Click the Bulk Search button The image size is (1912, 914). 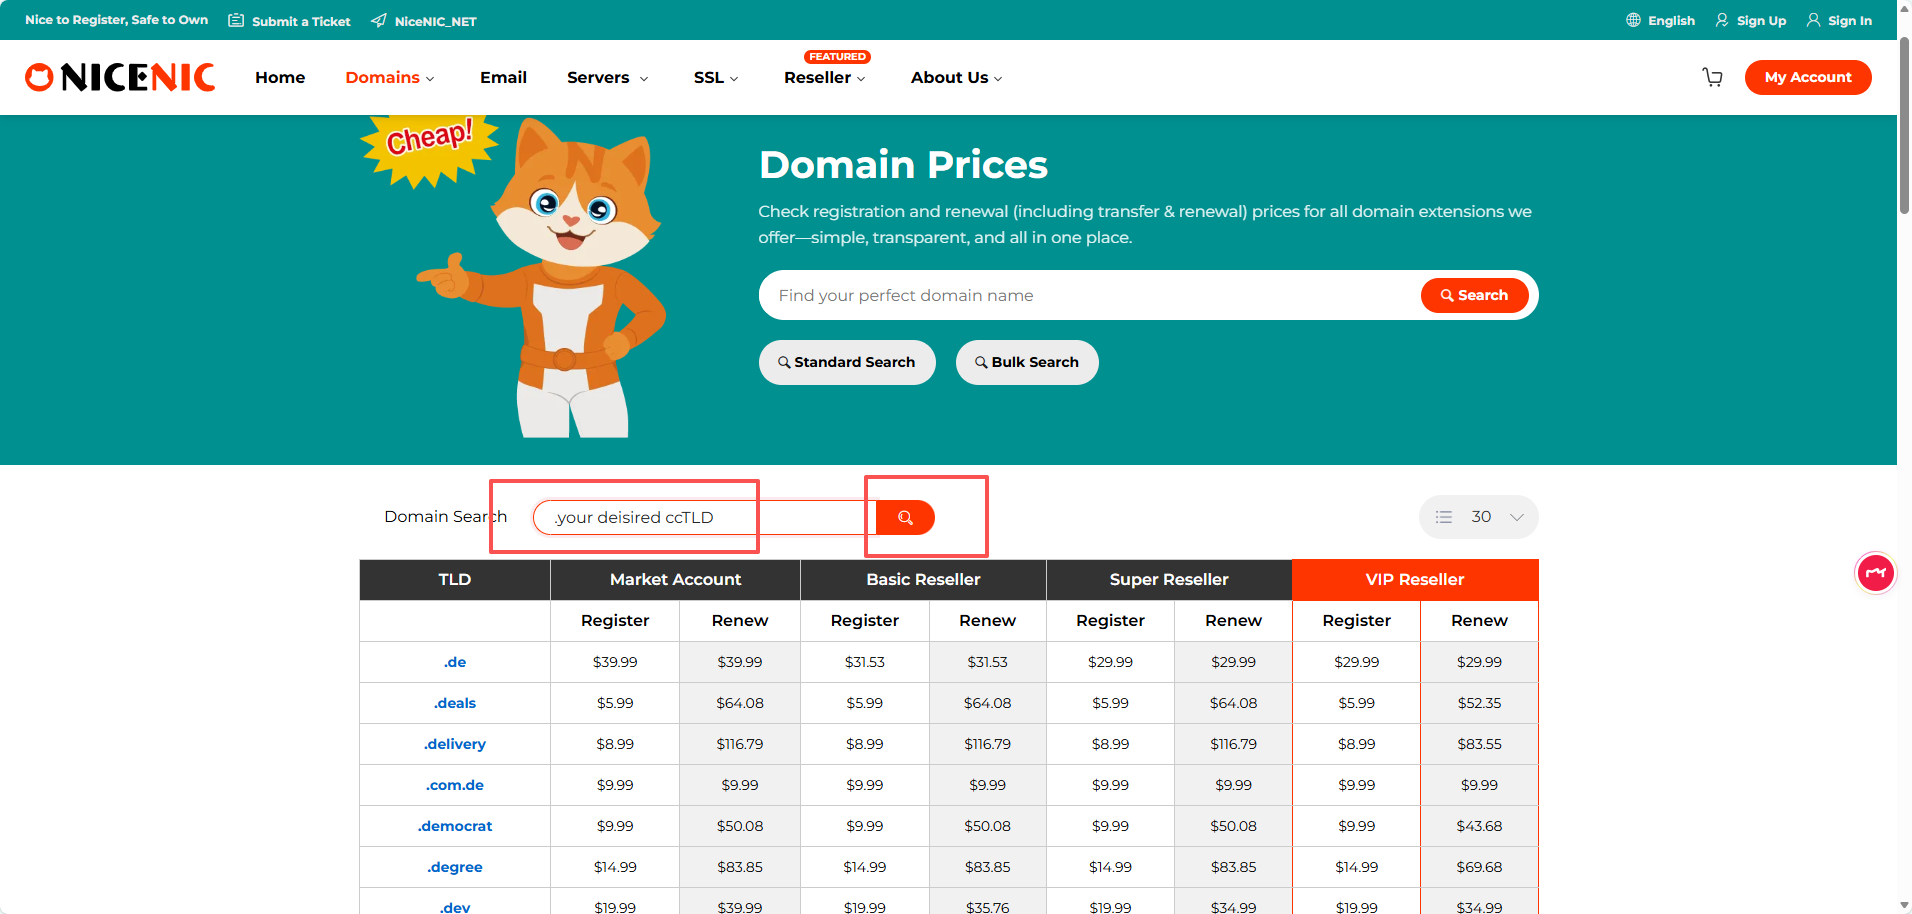point(1027,362)
